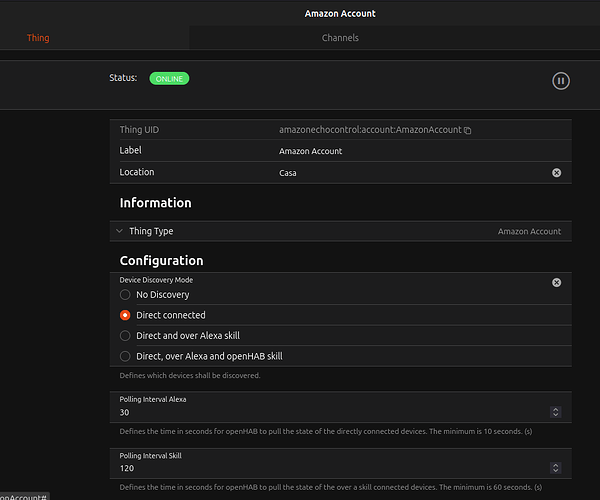Viewport: 600px width, 500px height.
Task: Click the green ONLINE status badge
Action: pos(169,78)
